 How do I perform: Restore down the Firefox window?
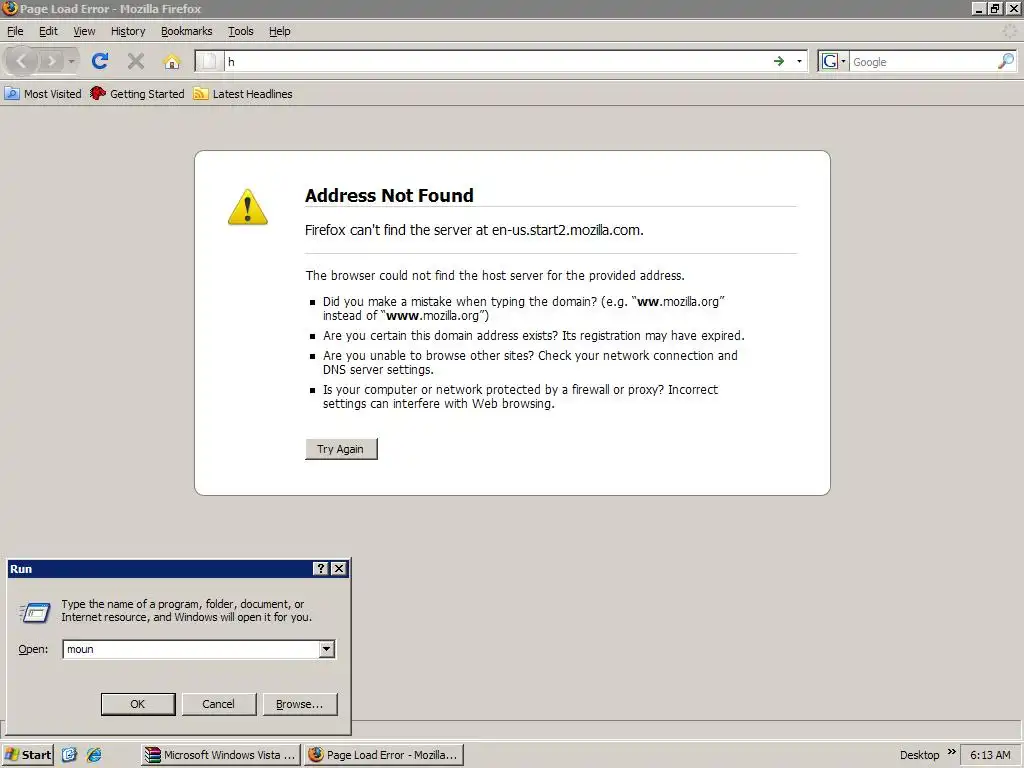(x=995, y=8)
